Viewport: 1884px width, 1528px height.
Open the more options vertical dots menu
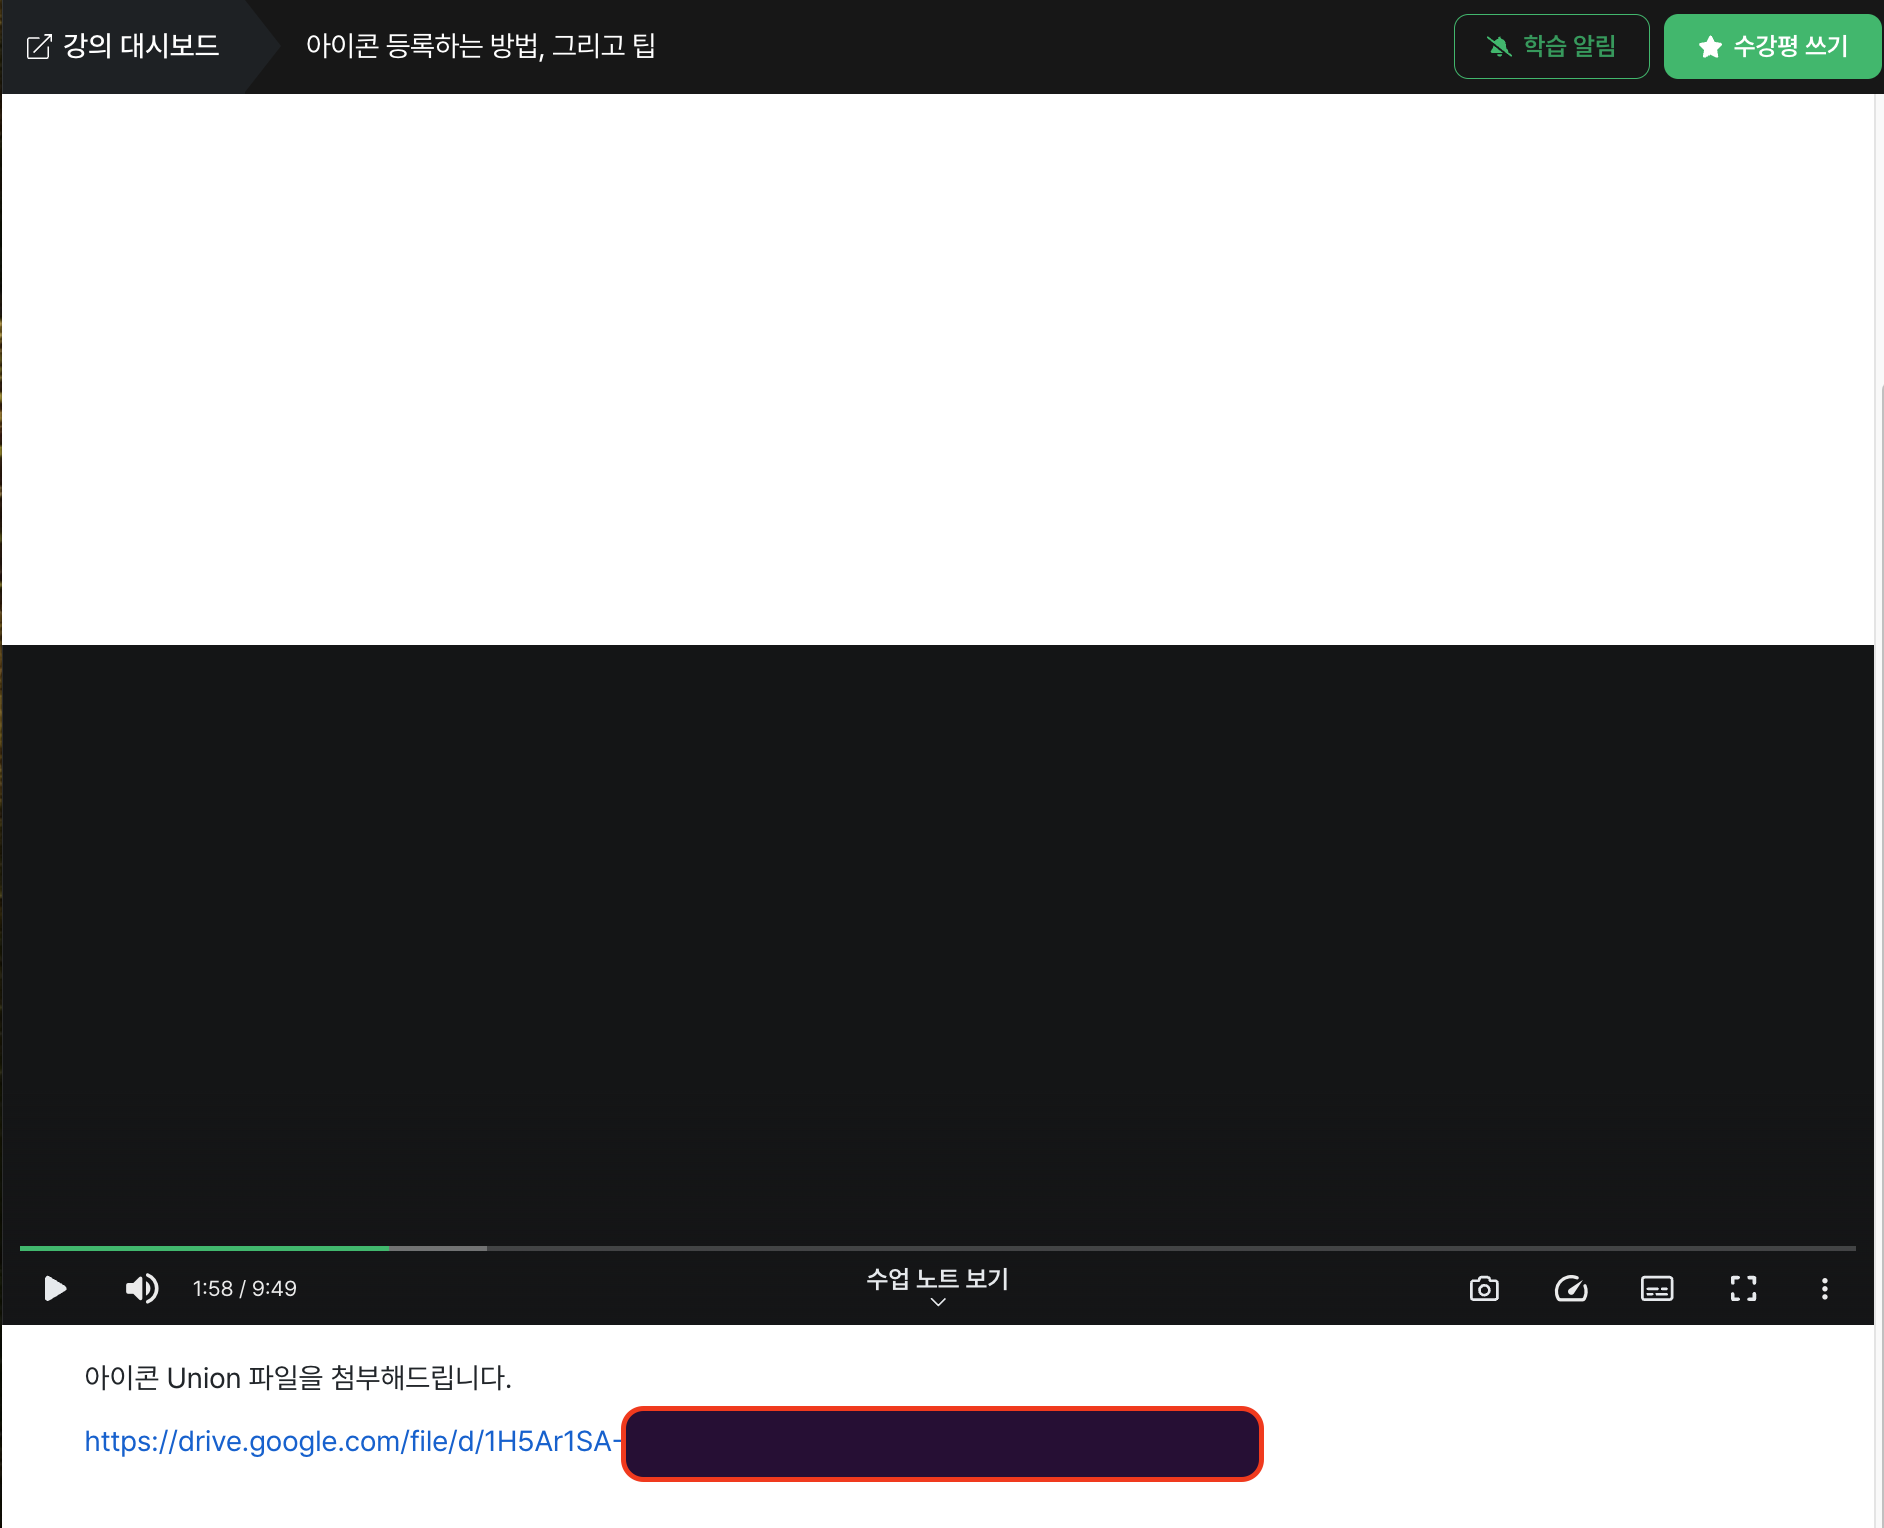click(1825, 1288)
